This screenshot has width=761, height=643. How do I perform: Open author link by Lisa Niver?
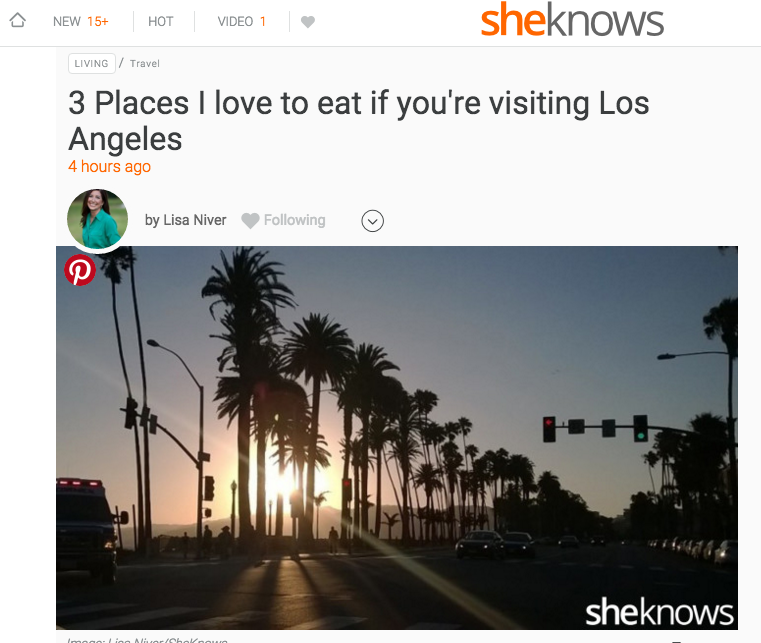(185, 220)
